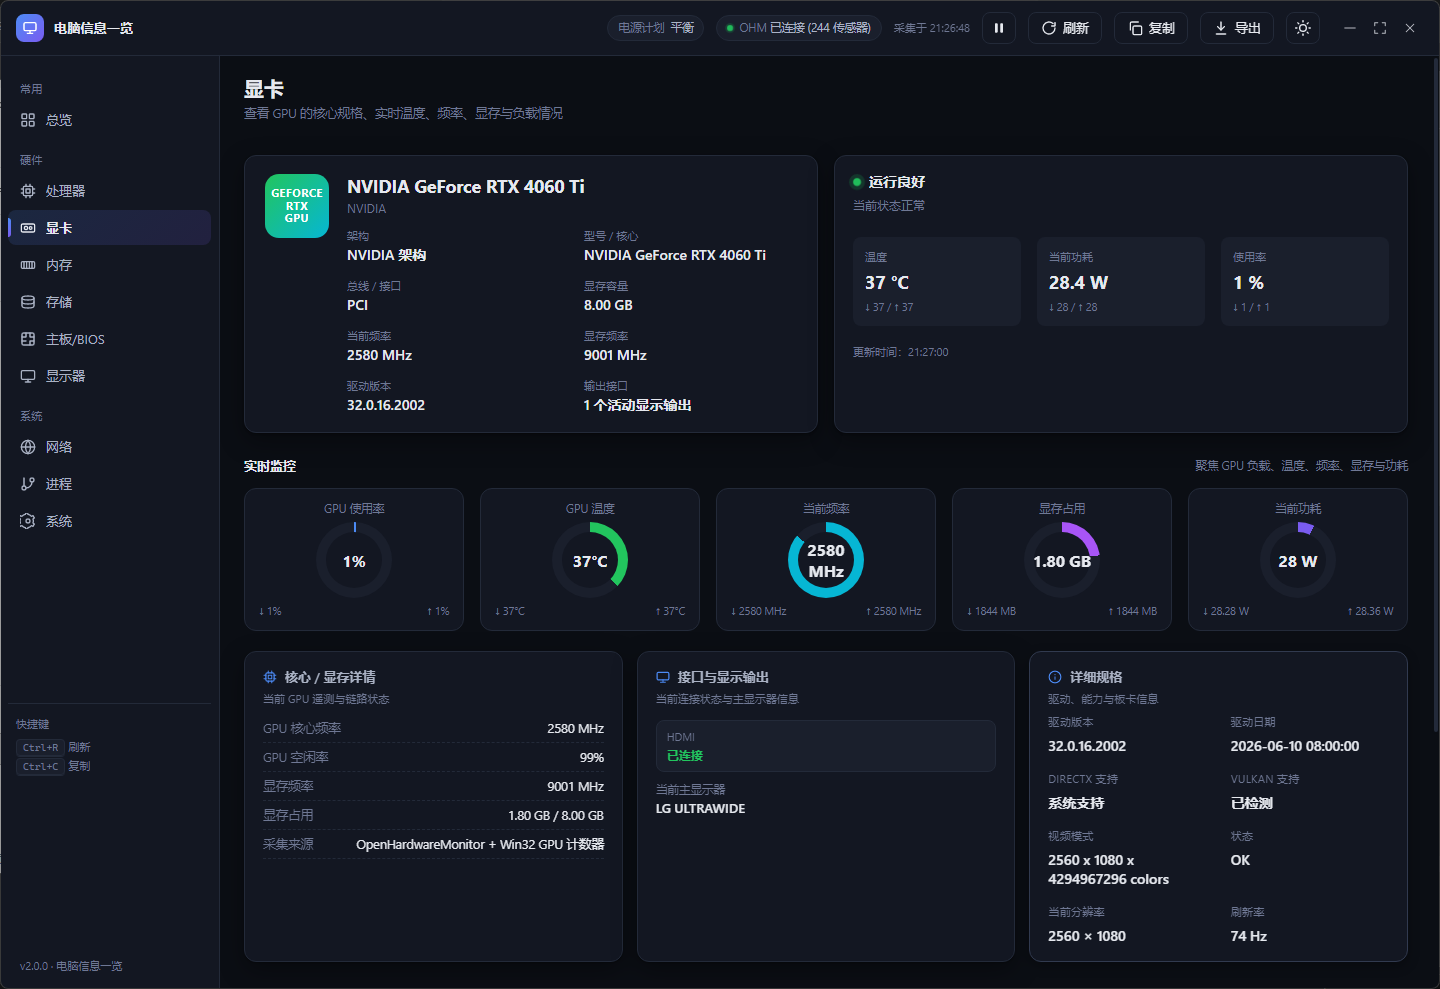This screenshot has height=989, width=1440.
Task: Click the 聚焦 GPU 负载、温度、频率、显存与功耗 text
Action: coord(1302,466)
